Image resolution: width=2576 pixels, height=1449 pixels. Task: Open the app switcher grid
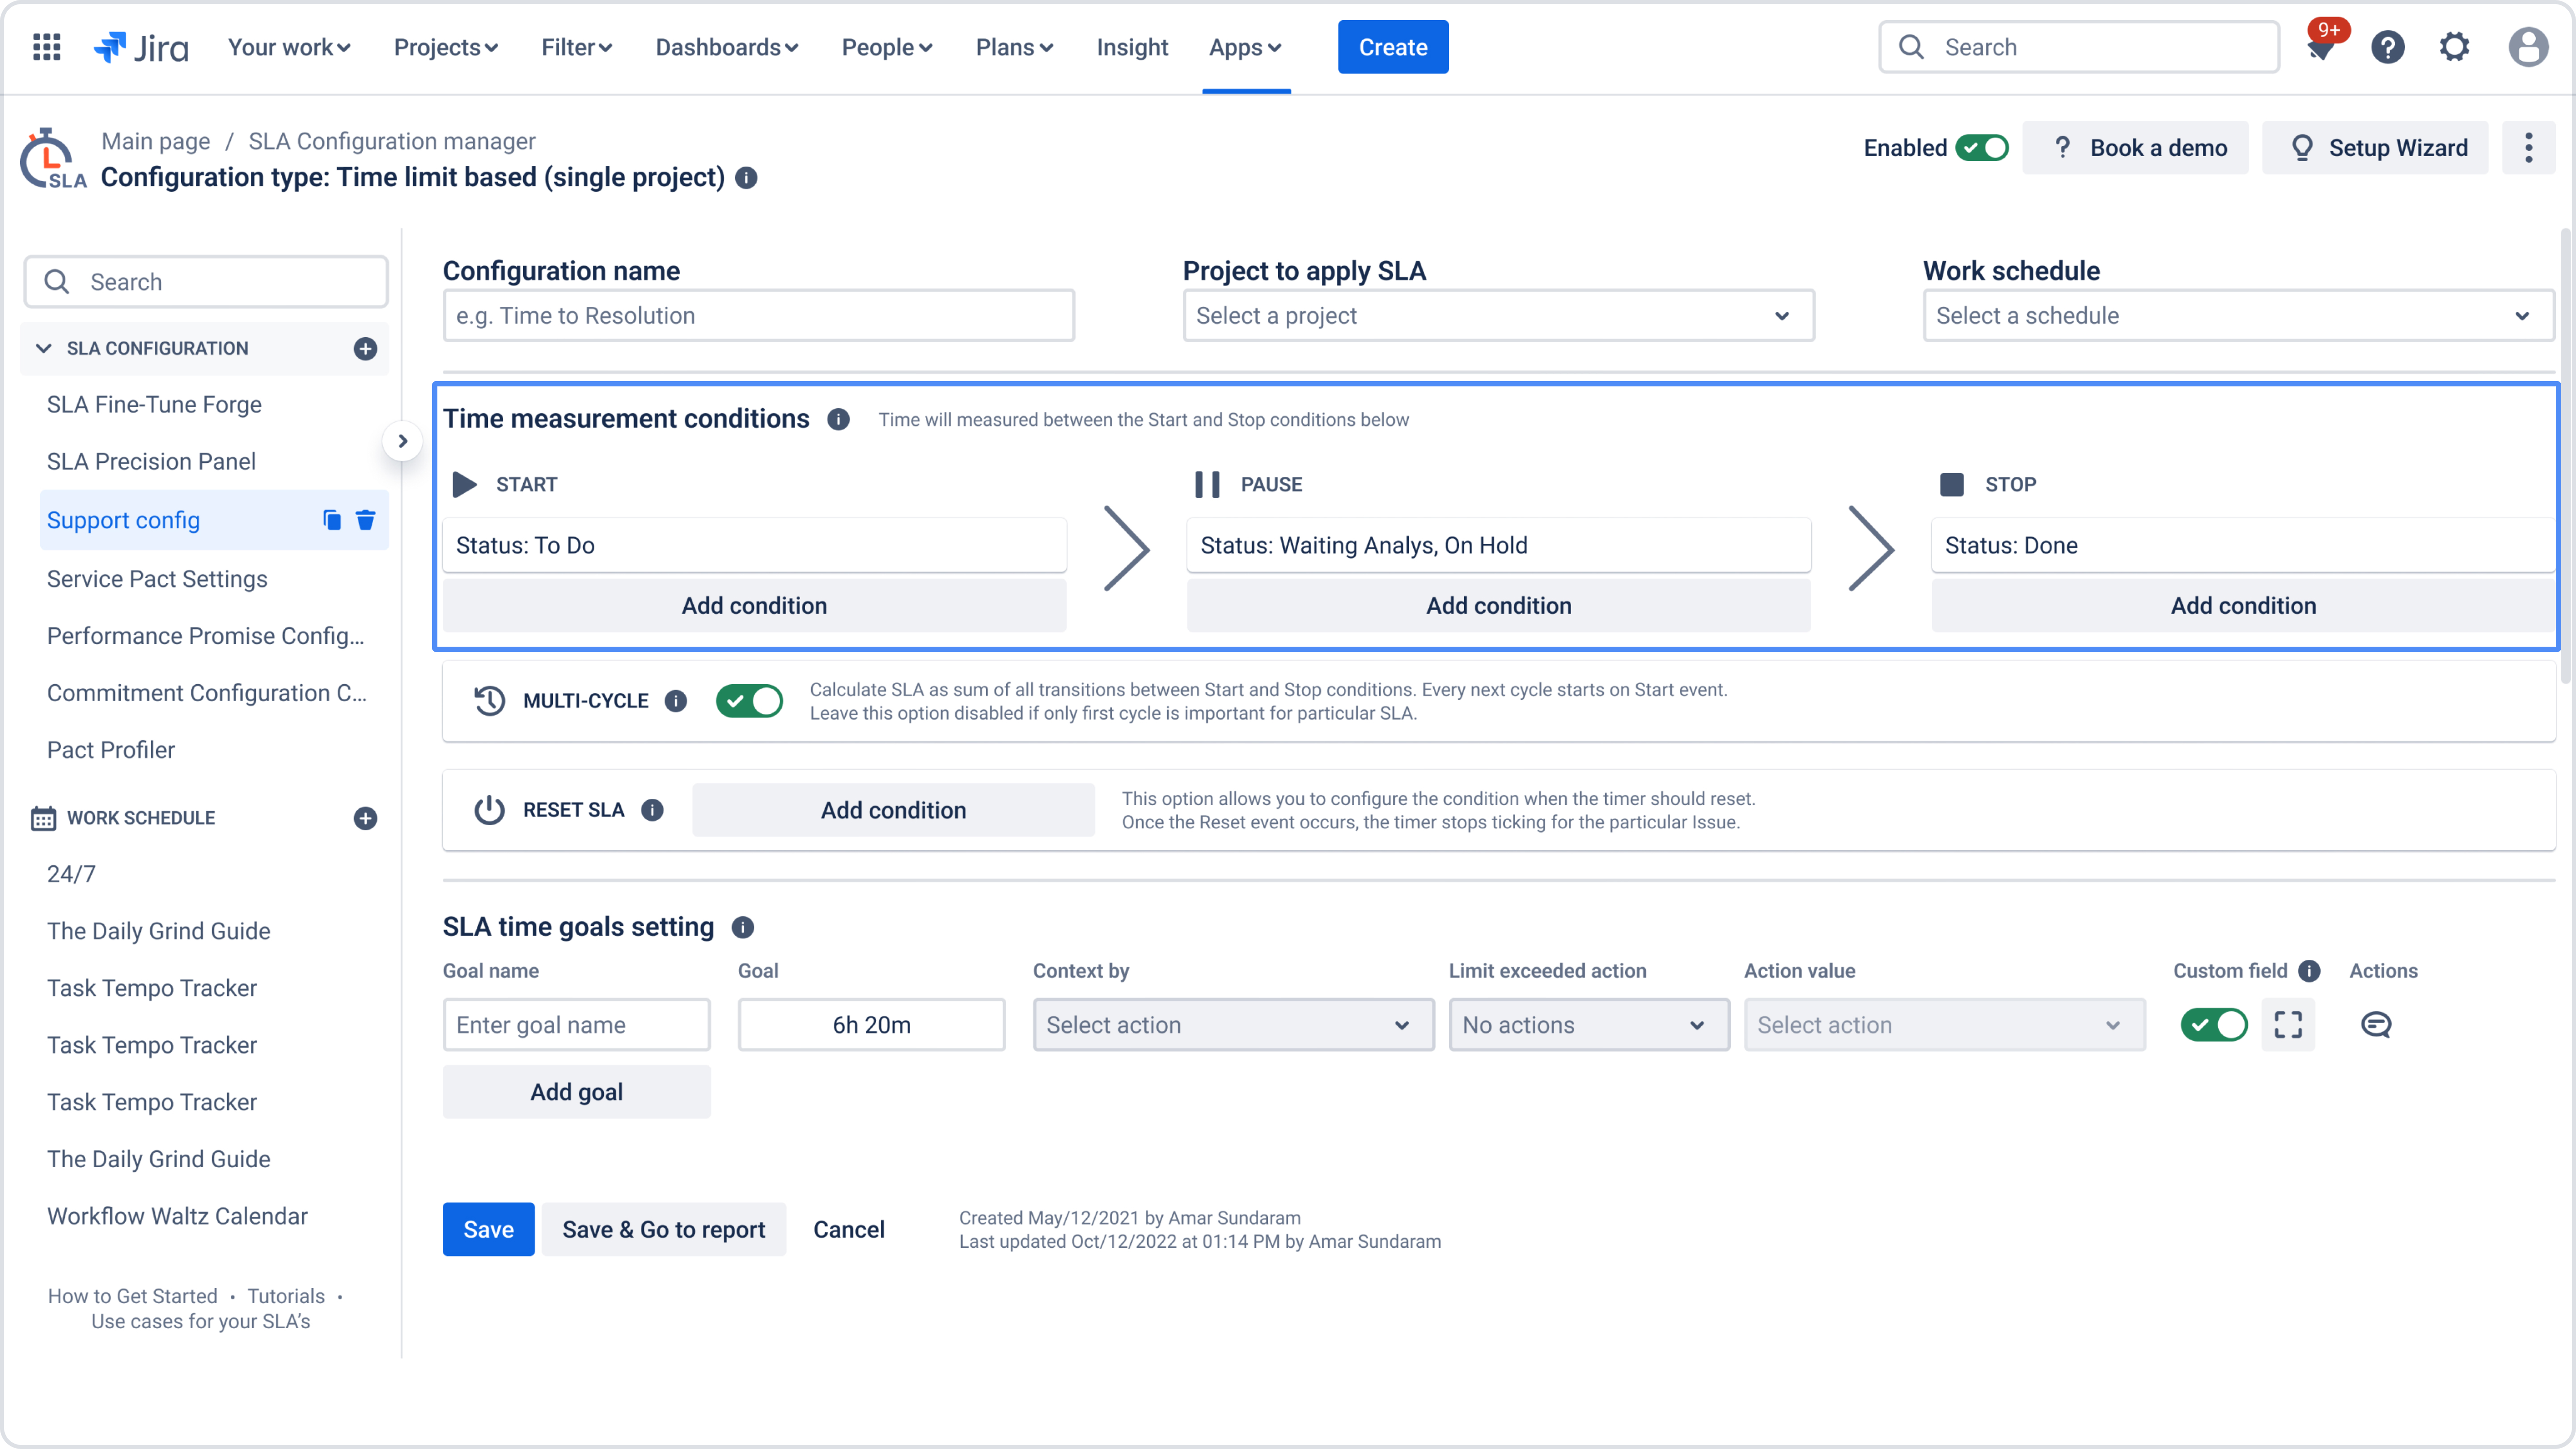pyautogui.click(x=47, y=47)
